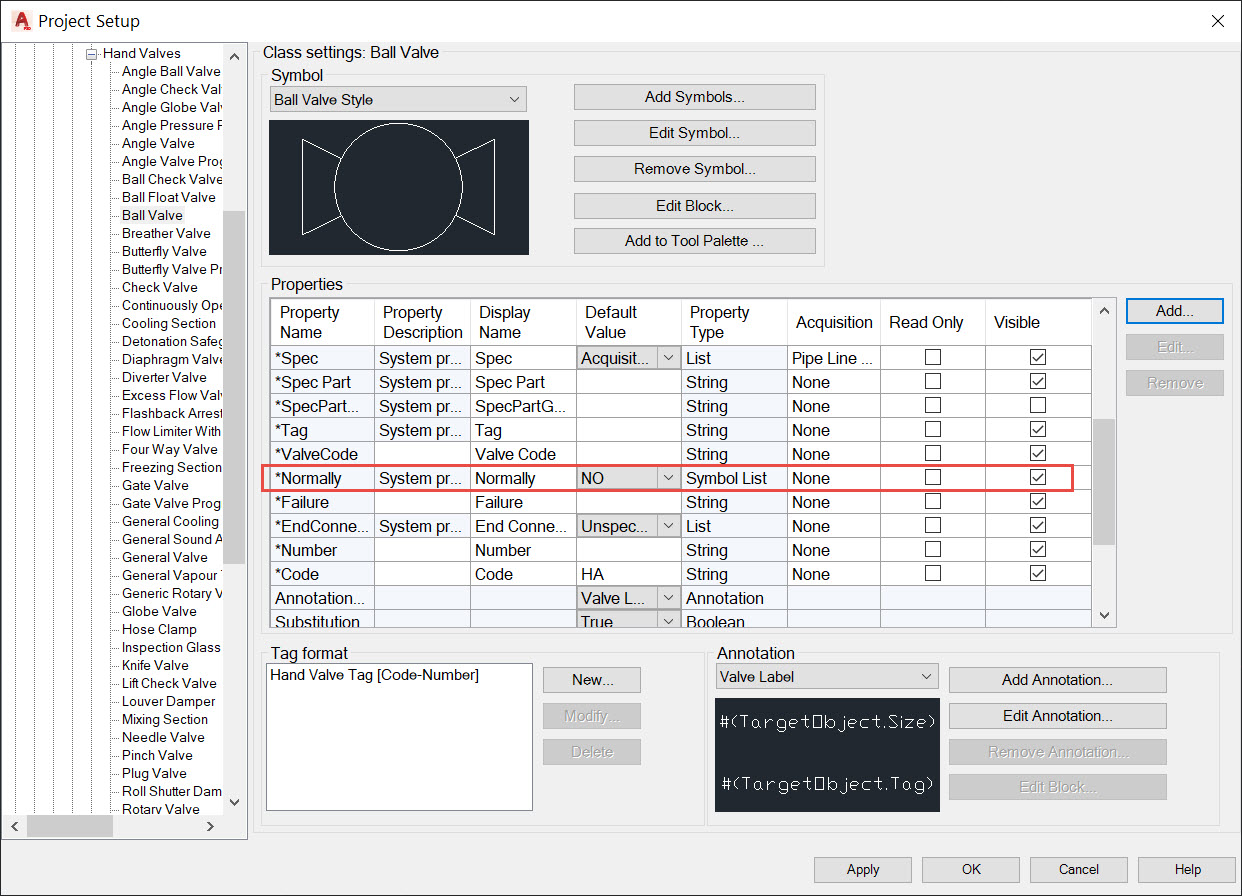Click the *Failure property name cell
This screenshot has width=1242, height=896.
(322, 502)
